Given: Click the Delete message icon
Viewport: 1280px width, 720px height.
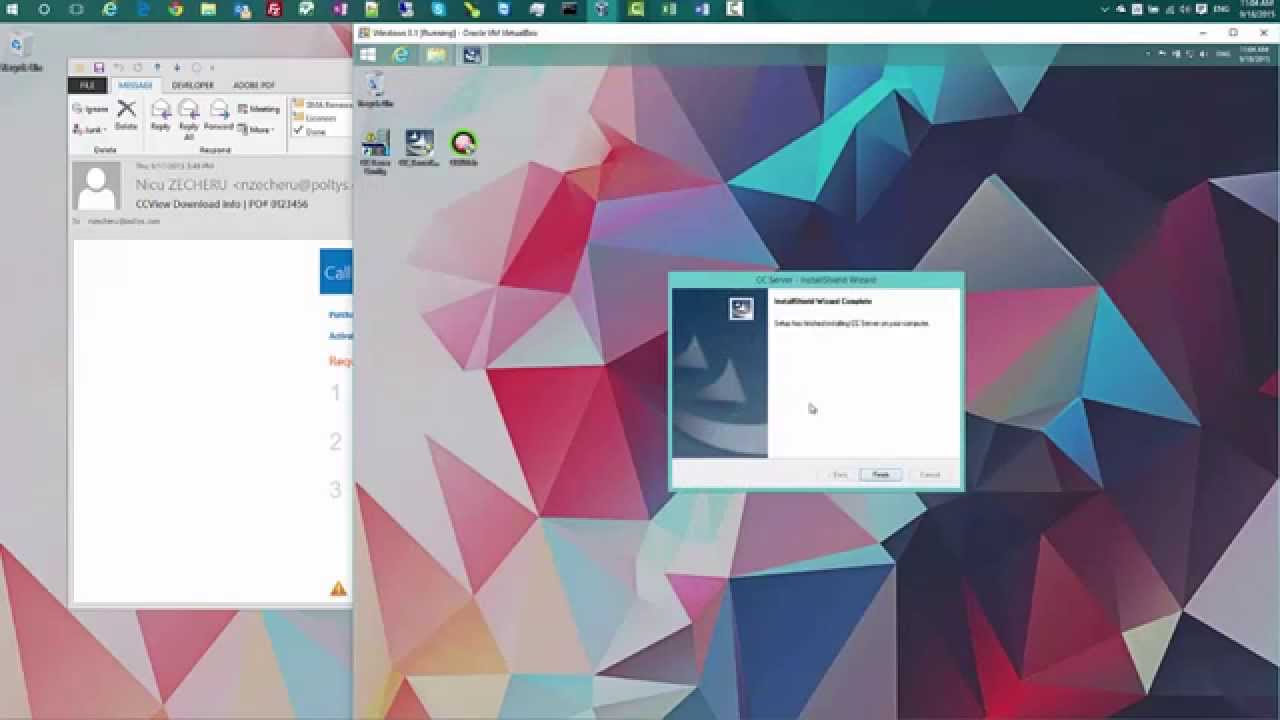Looking at the screenshot, I should (126, 116).
